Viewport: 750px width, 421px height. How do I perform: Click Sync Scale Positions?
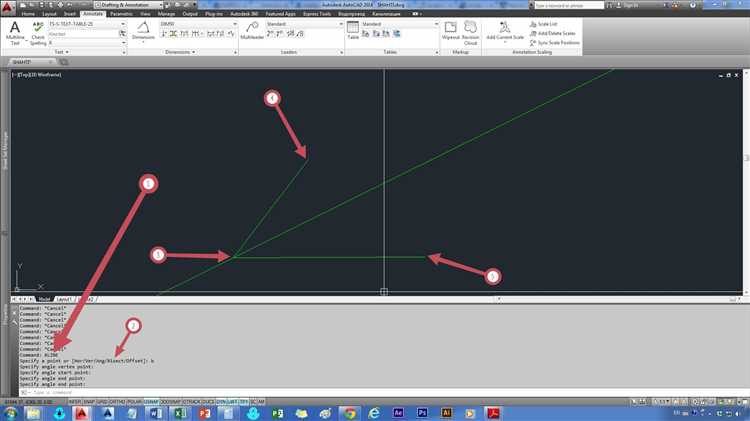554,43
